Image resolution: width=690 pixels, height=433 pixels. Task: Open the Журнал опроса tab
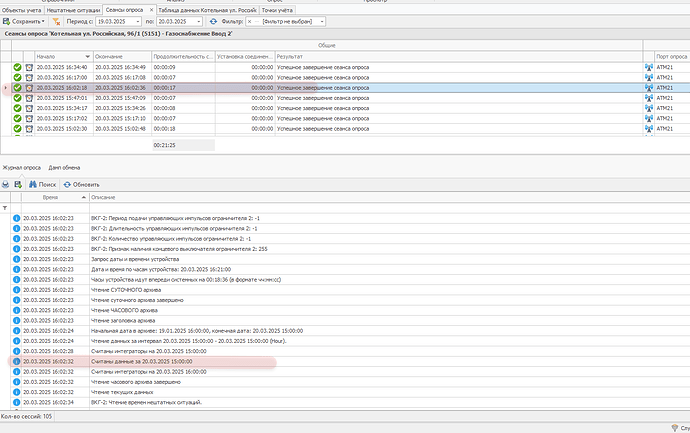coord(22,168)
